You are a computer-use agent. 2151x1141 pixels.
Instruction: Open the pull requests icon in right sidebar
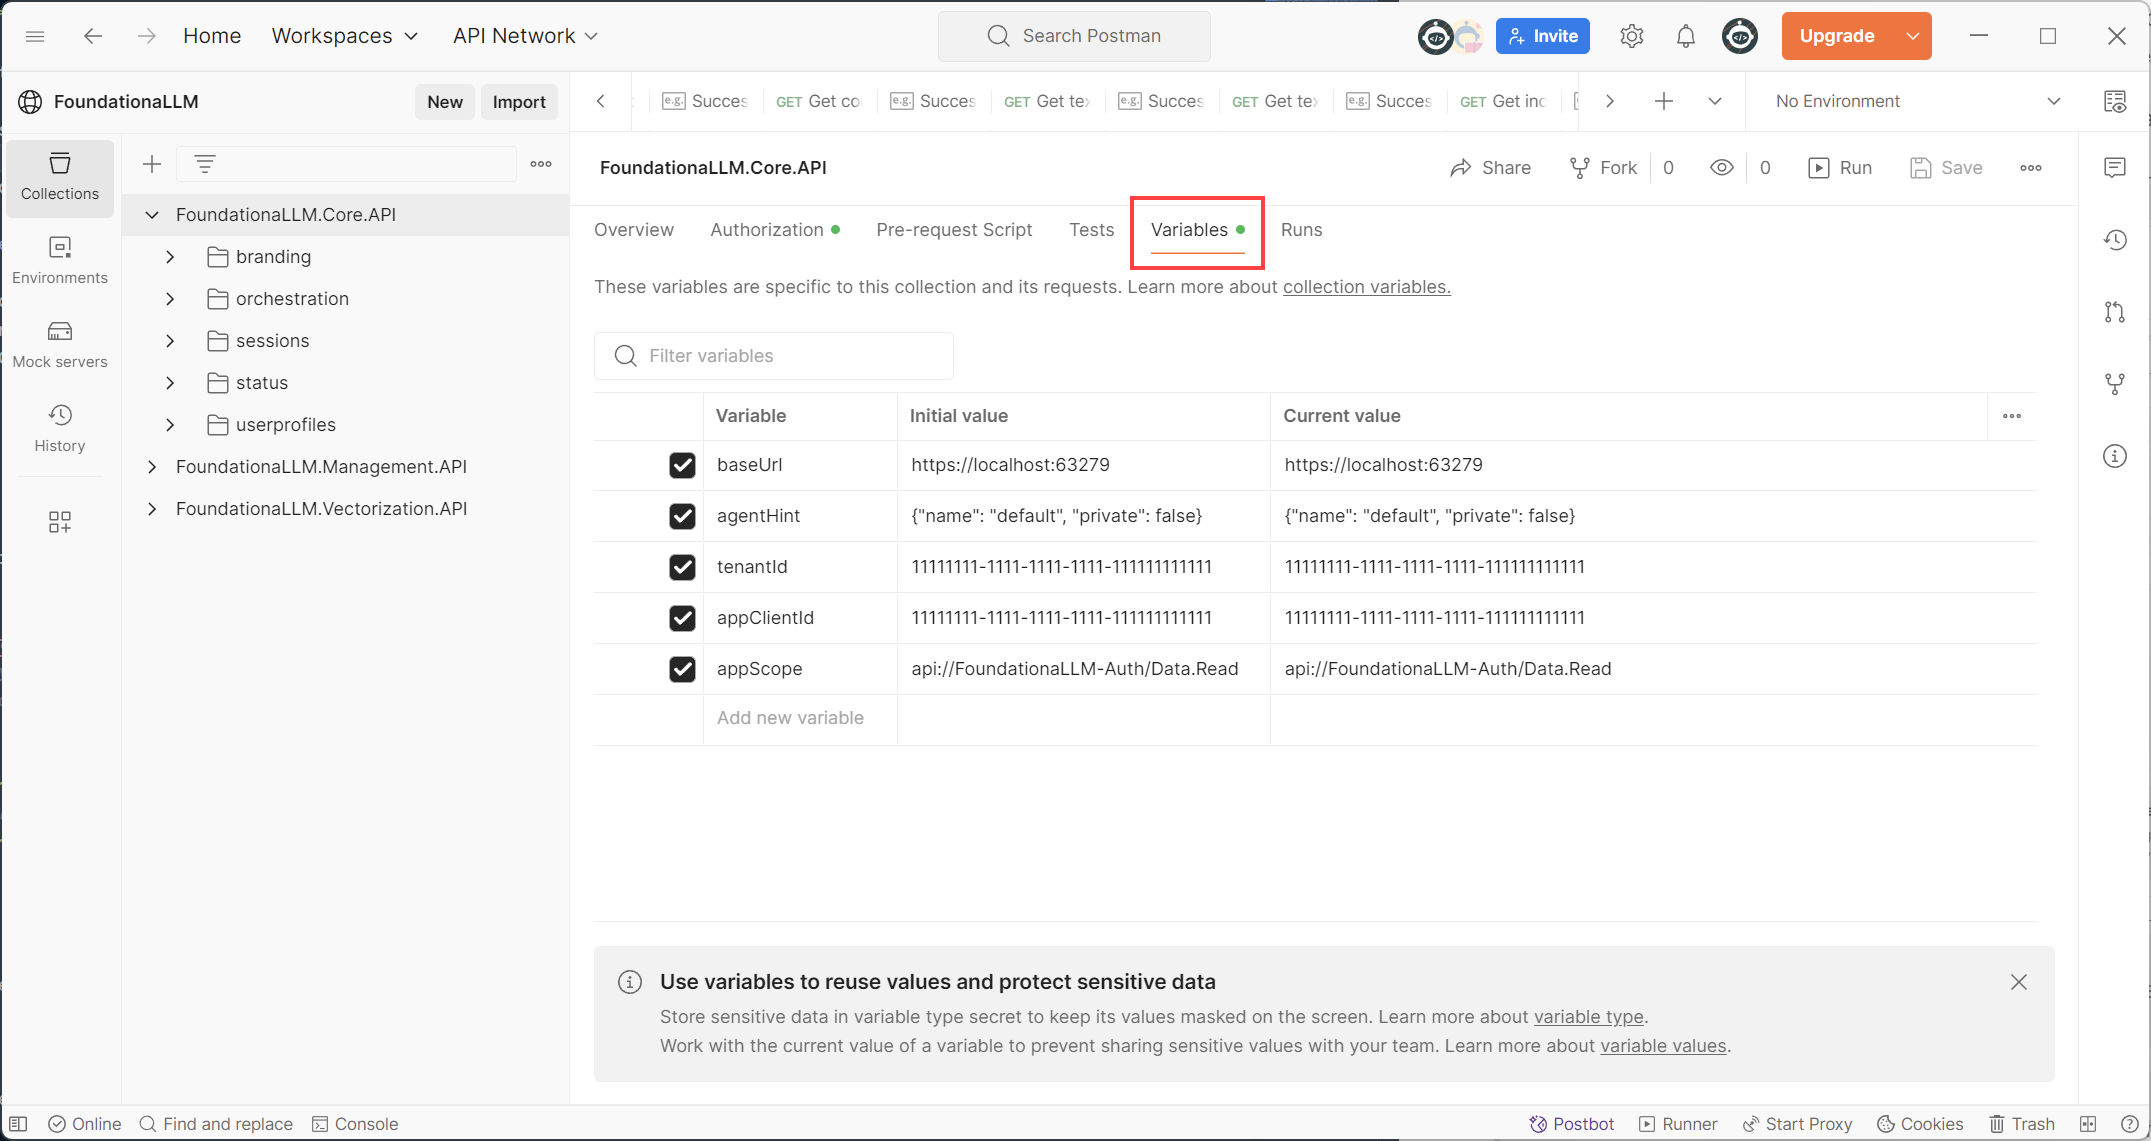(2115, 312)
